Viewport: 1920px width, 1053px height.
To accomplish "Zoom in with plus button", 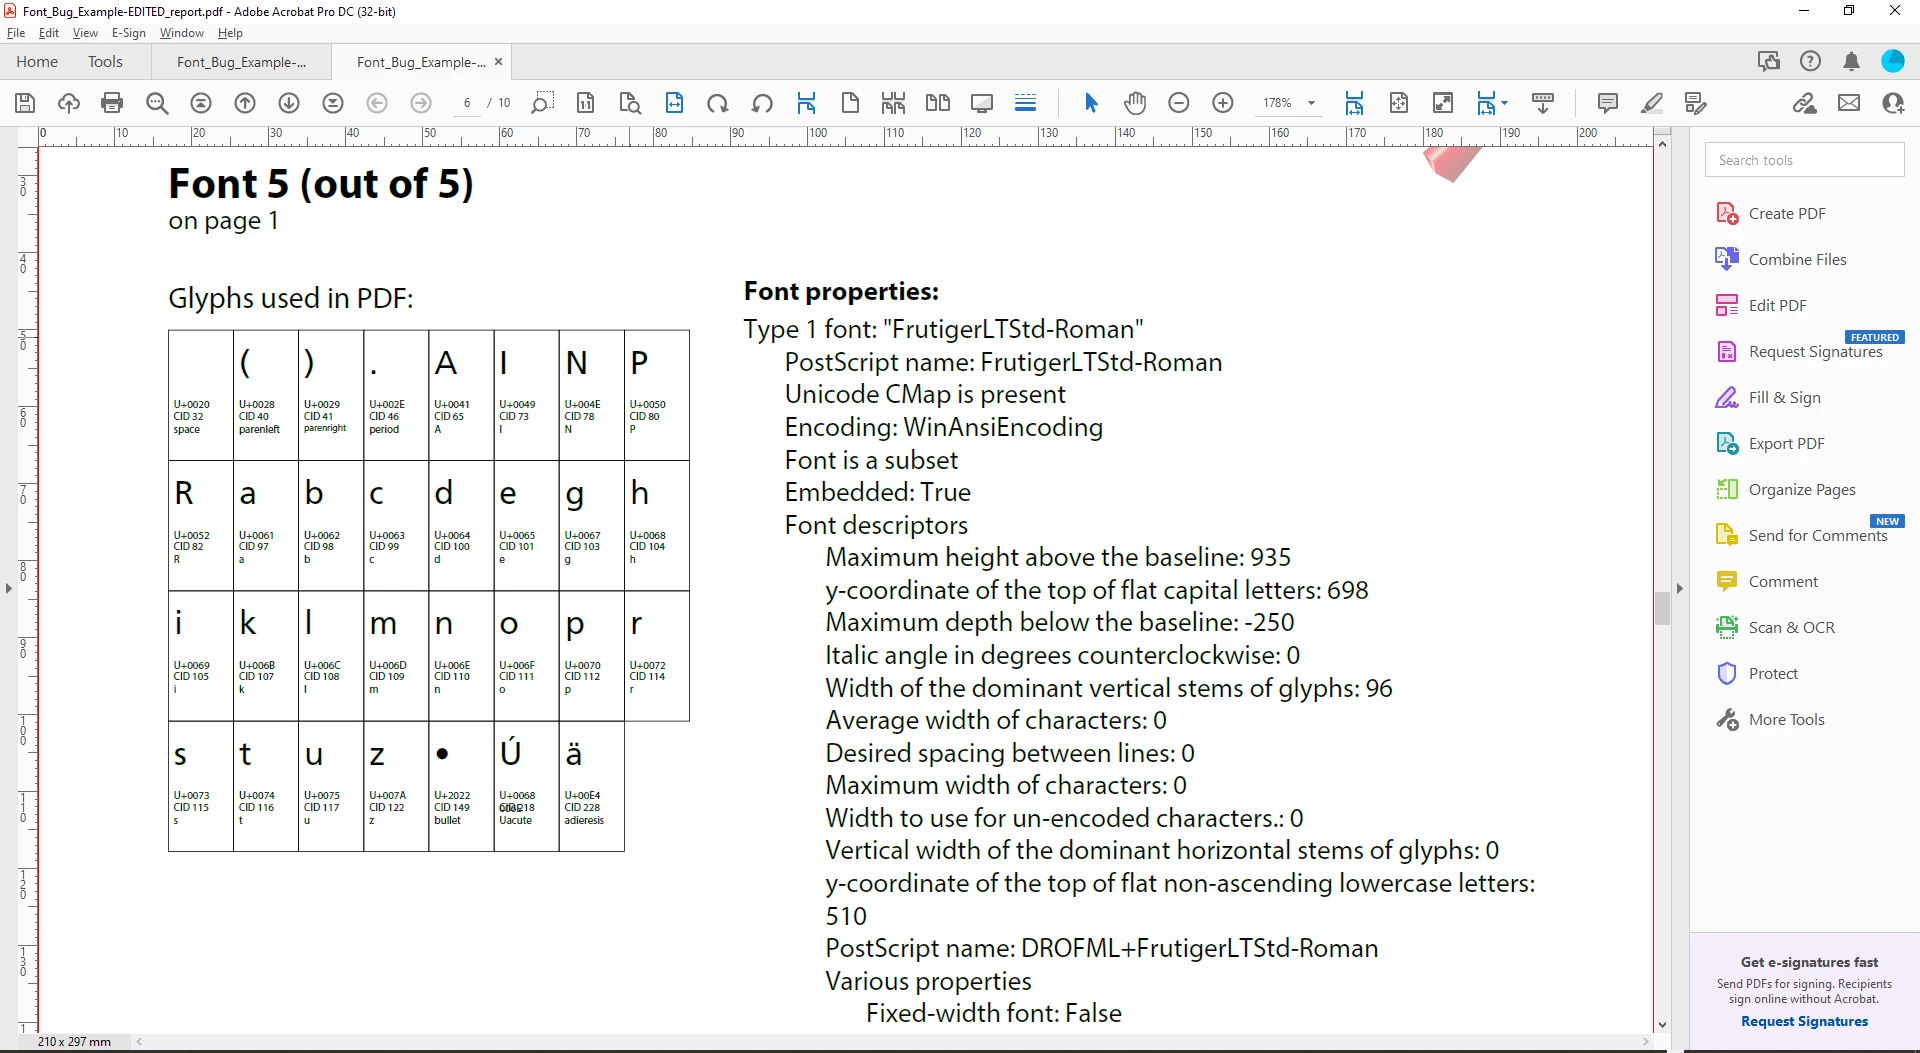I will [1223, 103].
